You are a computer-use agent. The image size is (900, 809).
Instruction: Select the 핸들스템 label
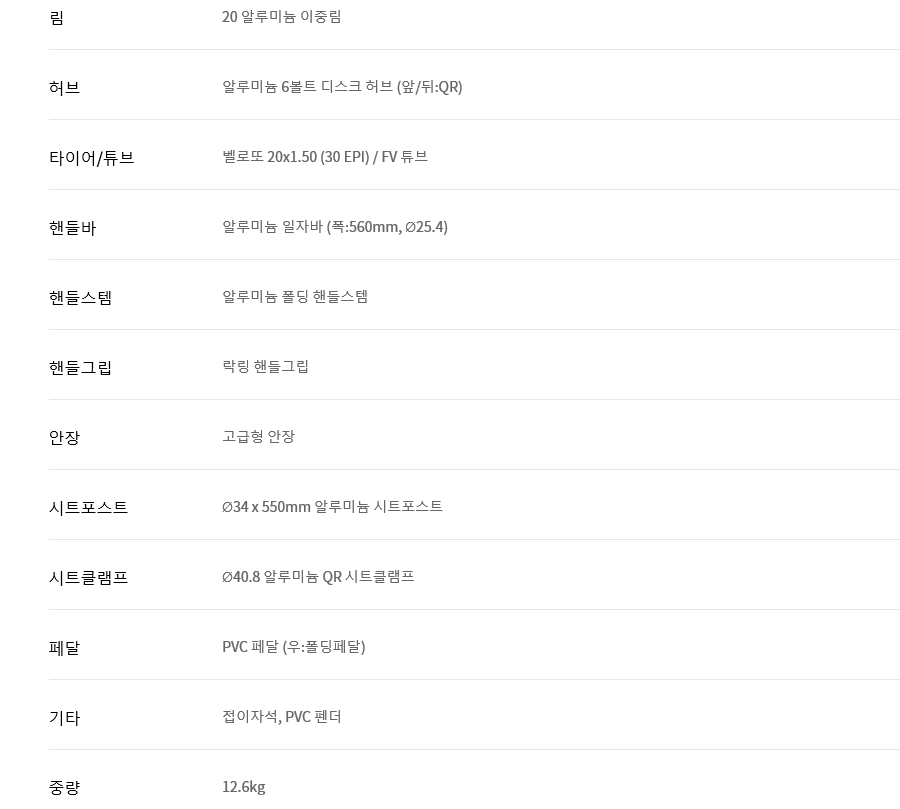coord(80,298)
